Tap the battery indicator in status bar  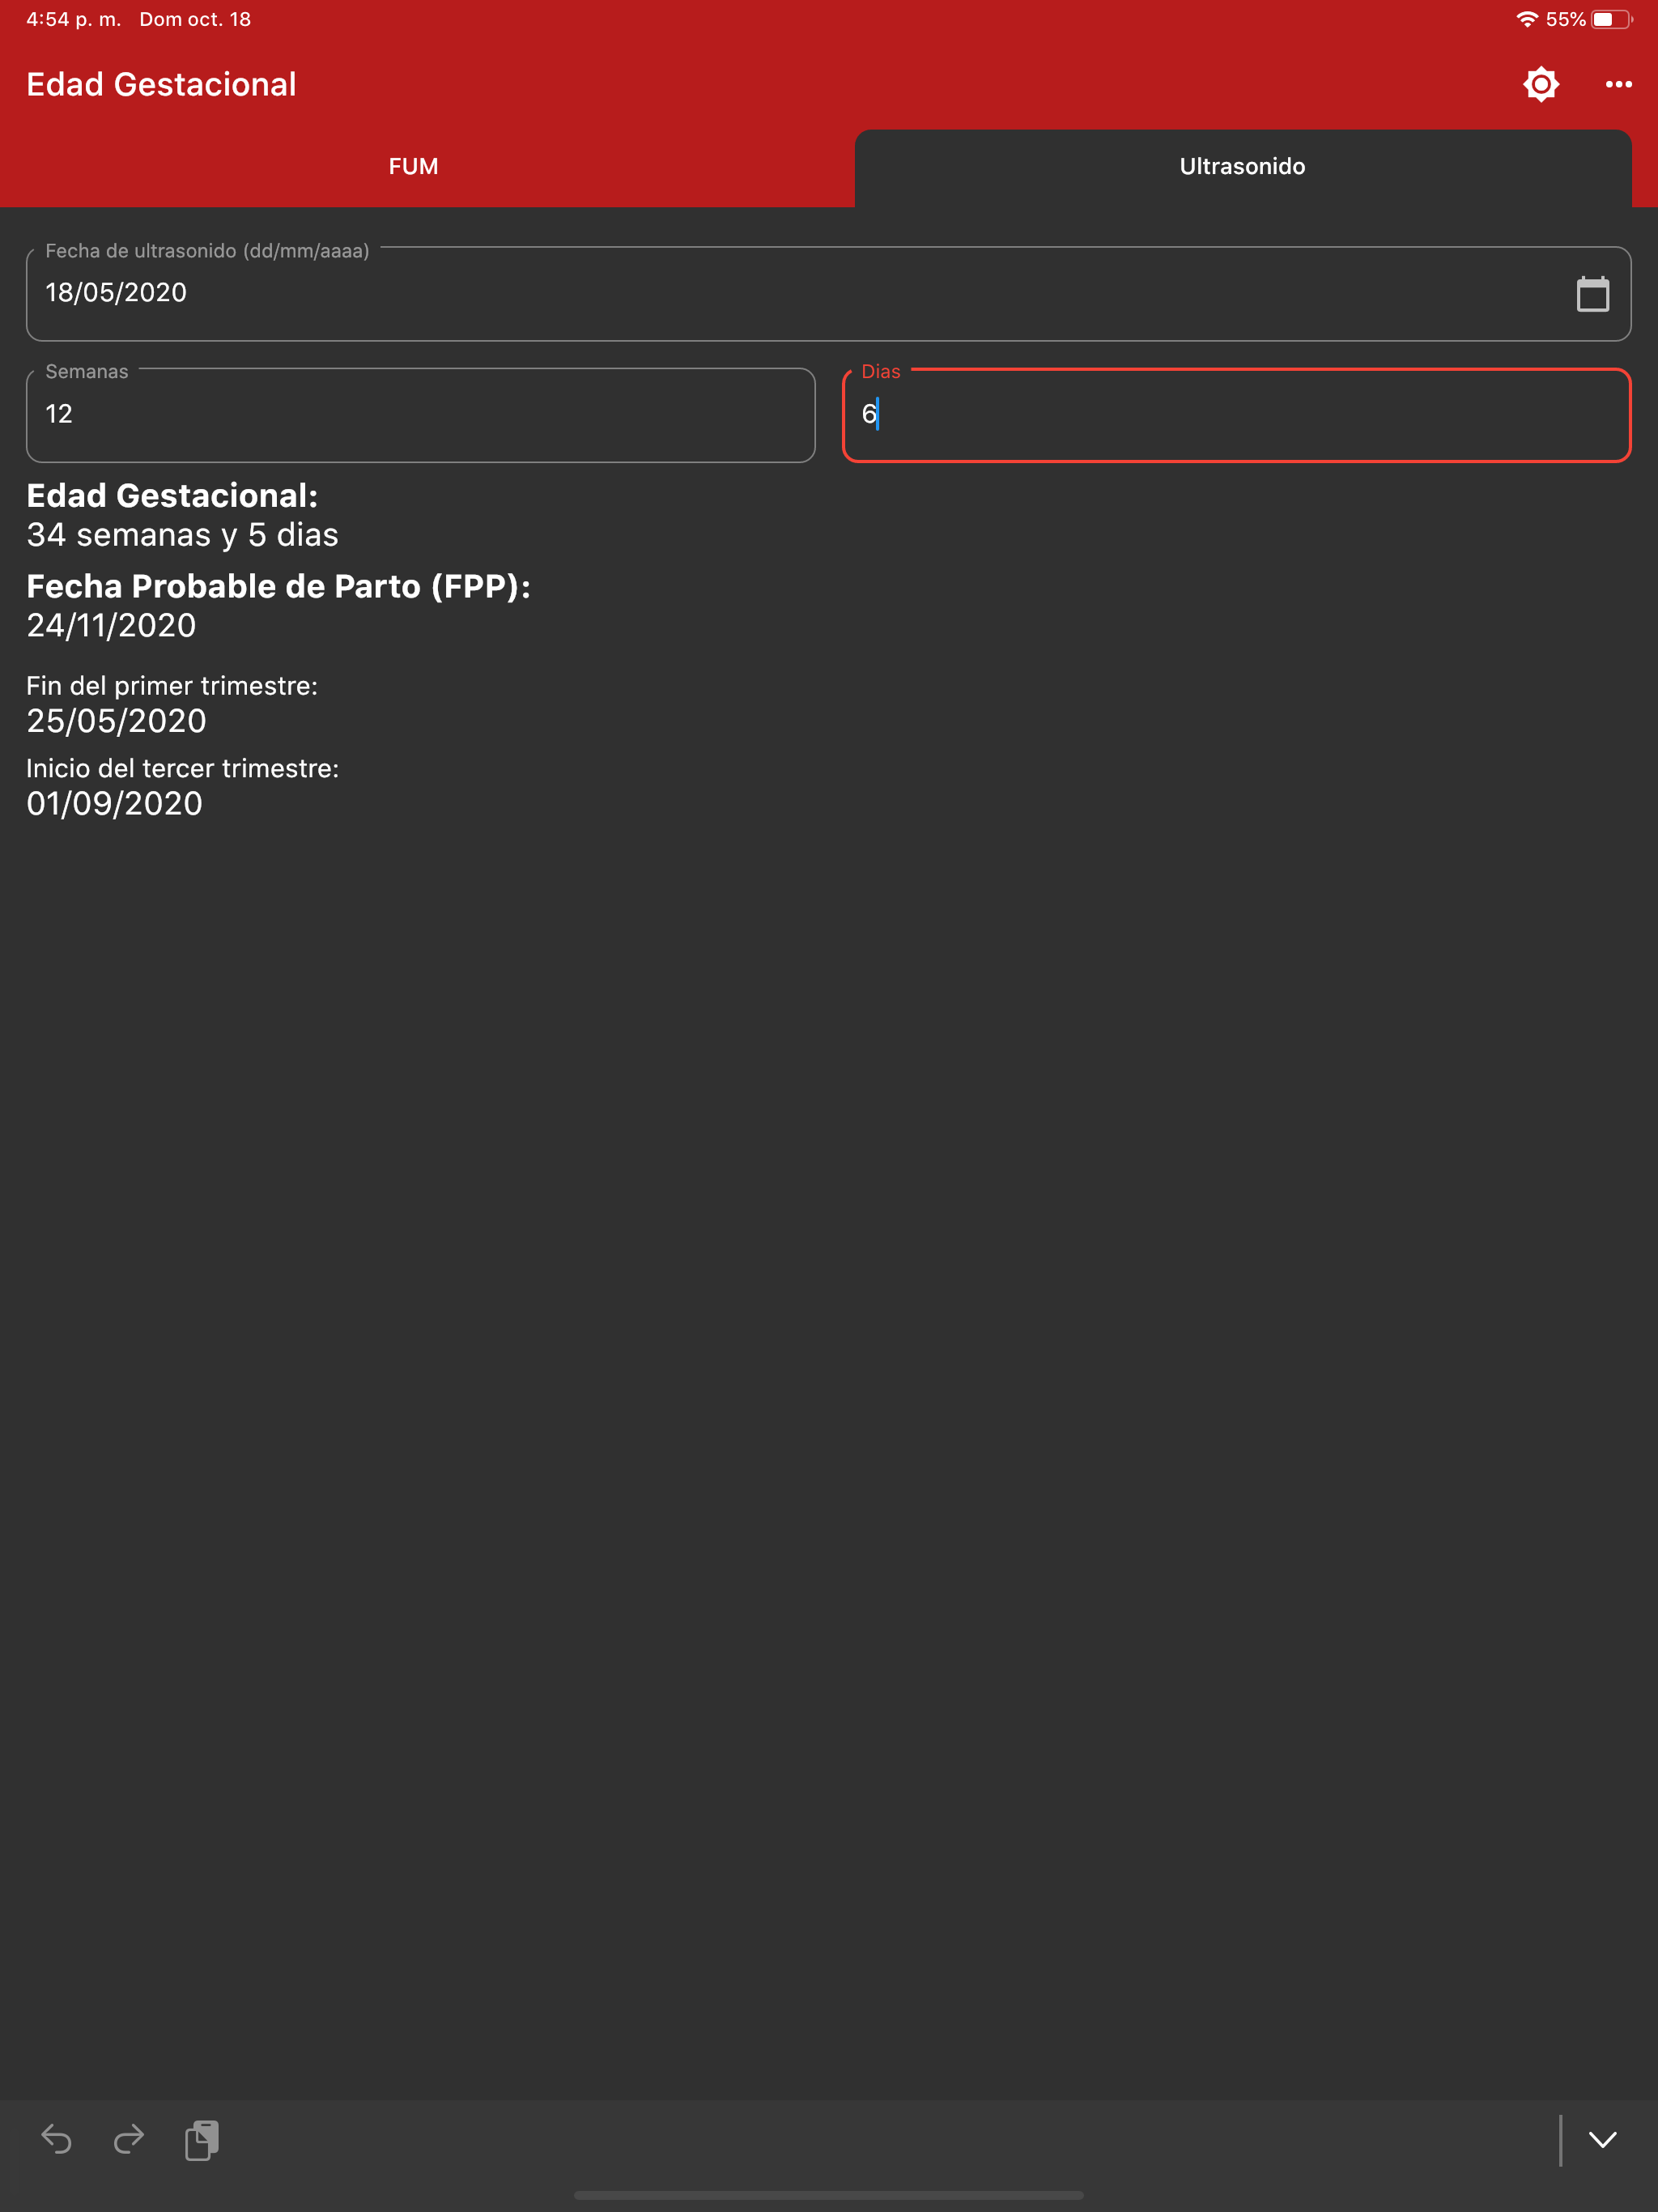[x=1612, y=19]
